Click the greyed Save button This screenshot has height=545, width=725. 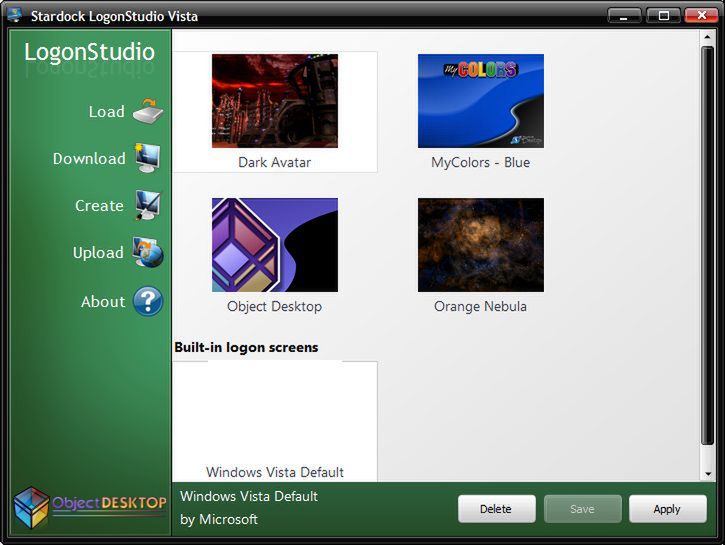583,509
